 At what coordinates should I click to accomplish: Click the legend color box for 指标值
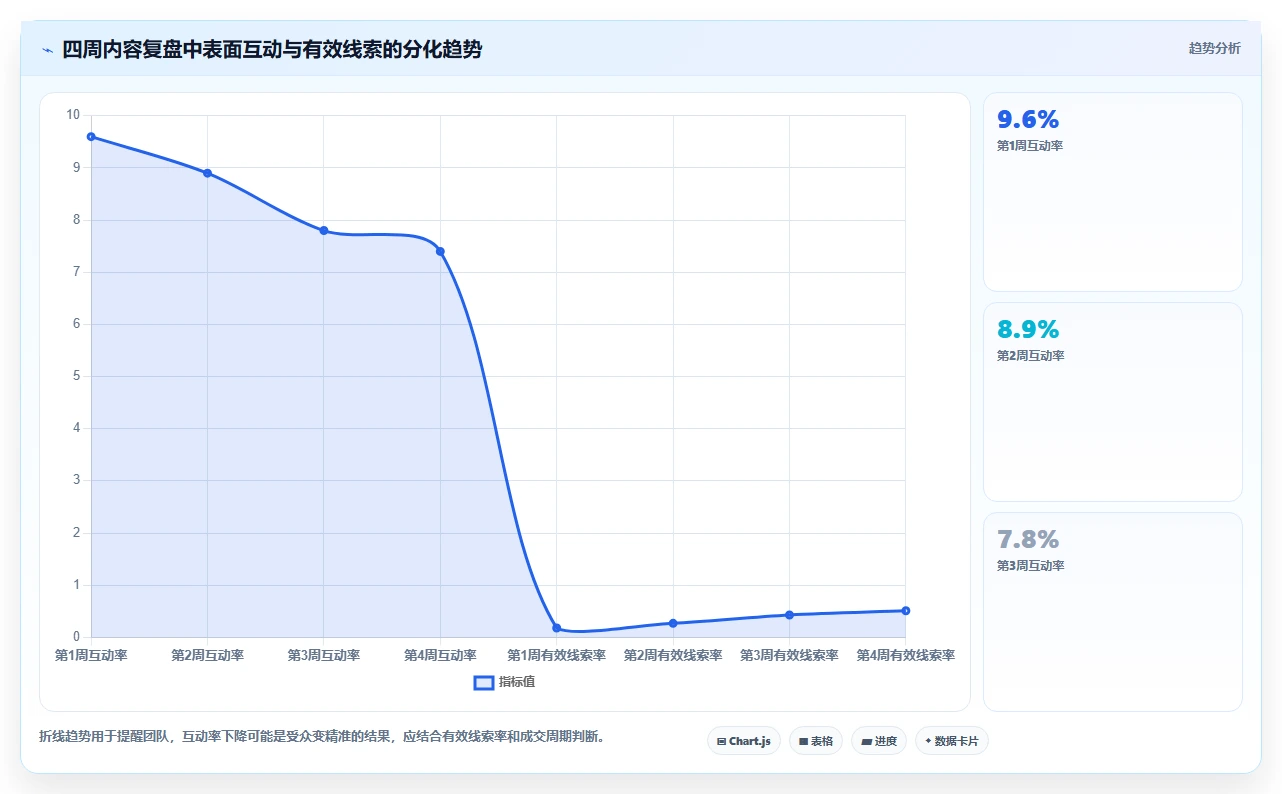coord(483,682)
